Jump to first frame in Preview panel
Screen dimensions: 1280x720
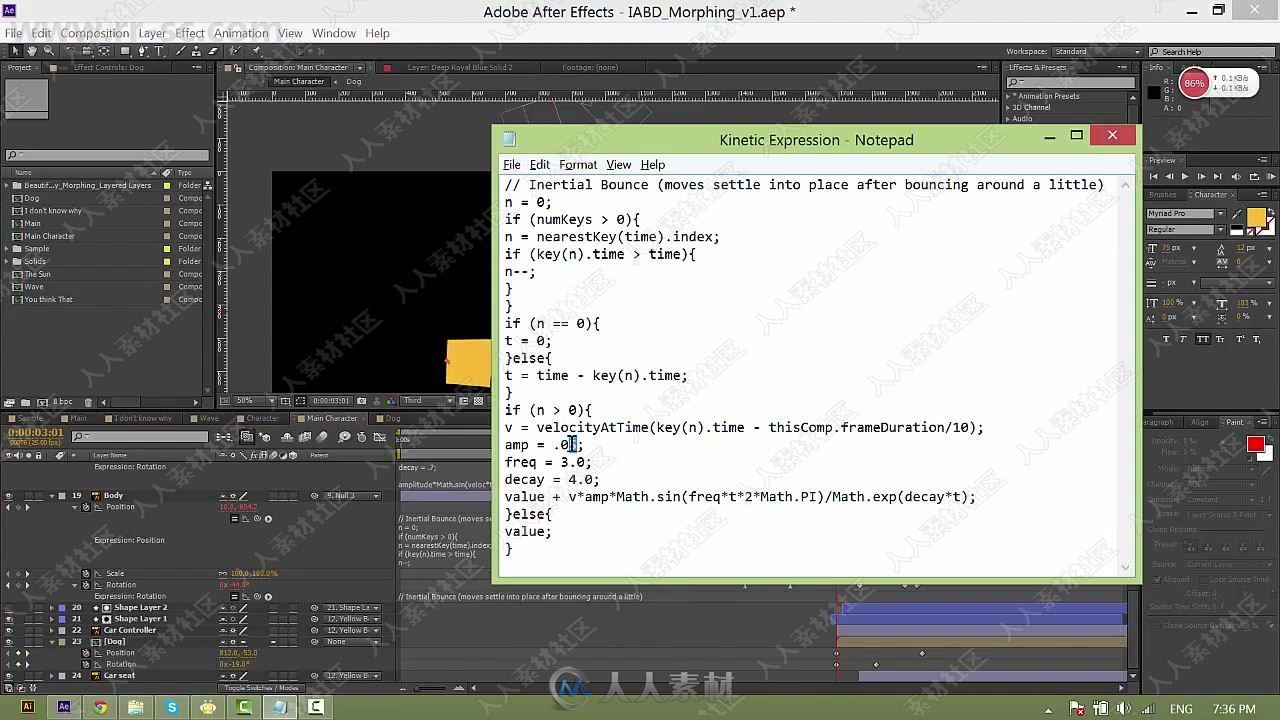click(x=1153, y=176)
